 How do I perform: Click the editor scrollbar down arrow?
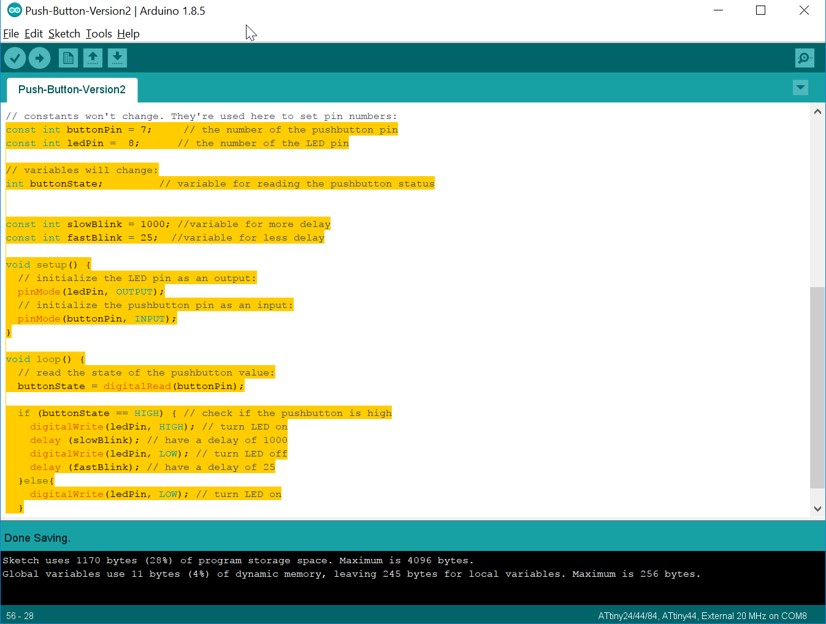point(818,509)
